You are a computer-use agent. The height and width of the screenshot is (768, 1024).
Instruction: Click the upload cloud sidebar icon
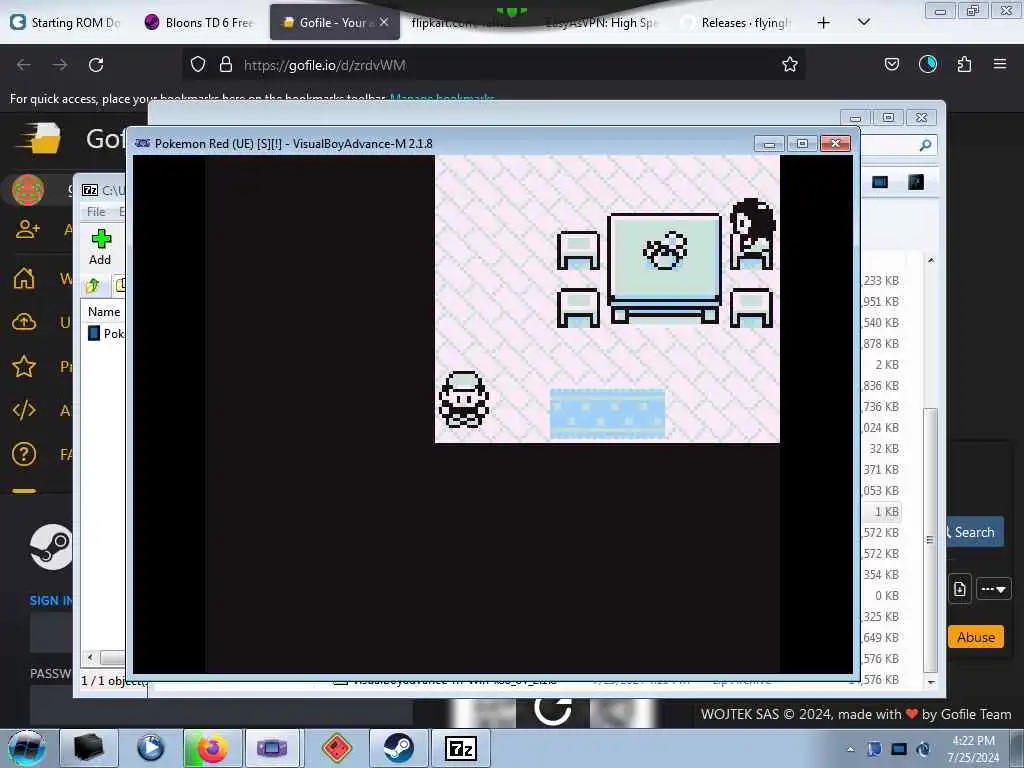24,322
